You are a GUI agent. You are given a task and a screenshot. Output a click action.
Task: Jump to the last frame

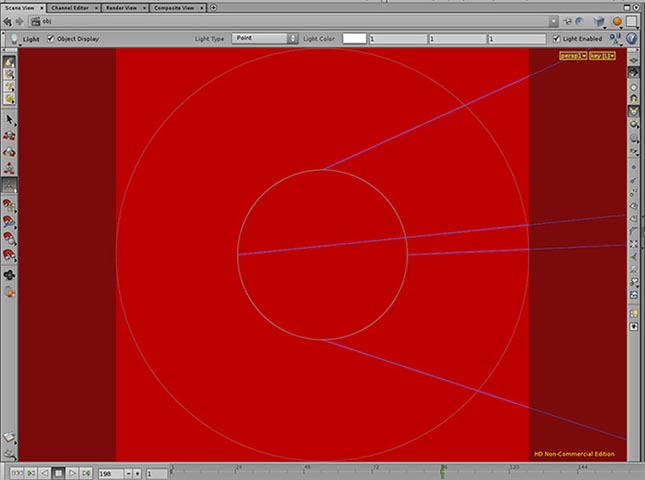(86, 473)
